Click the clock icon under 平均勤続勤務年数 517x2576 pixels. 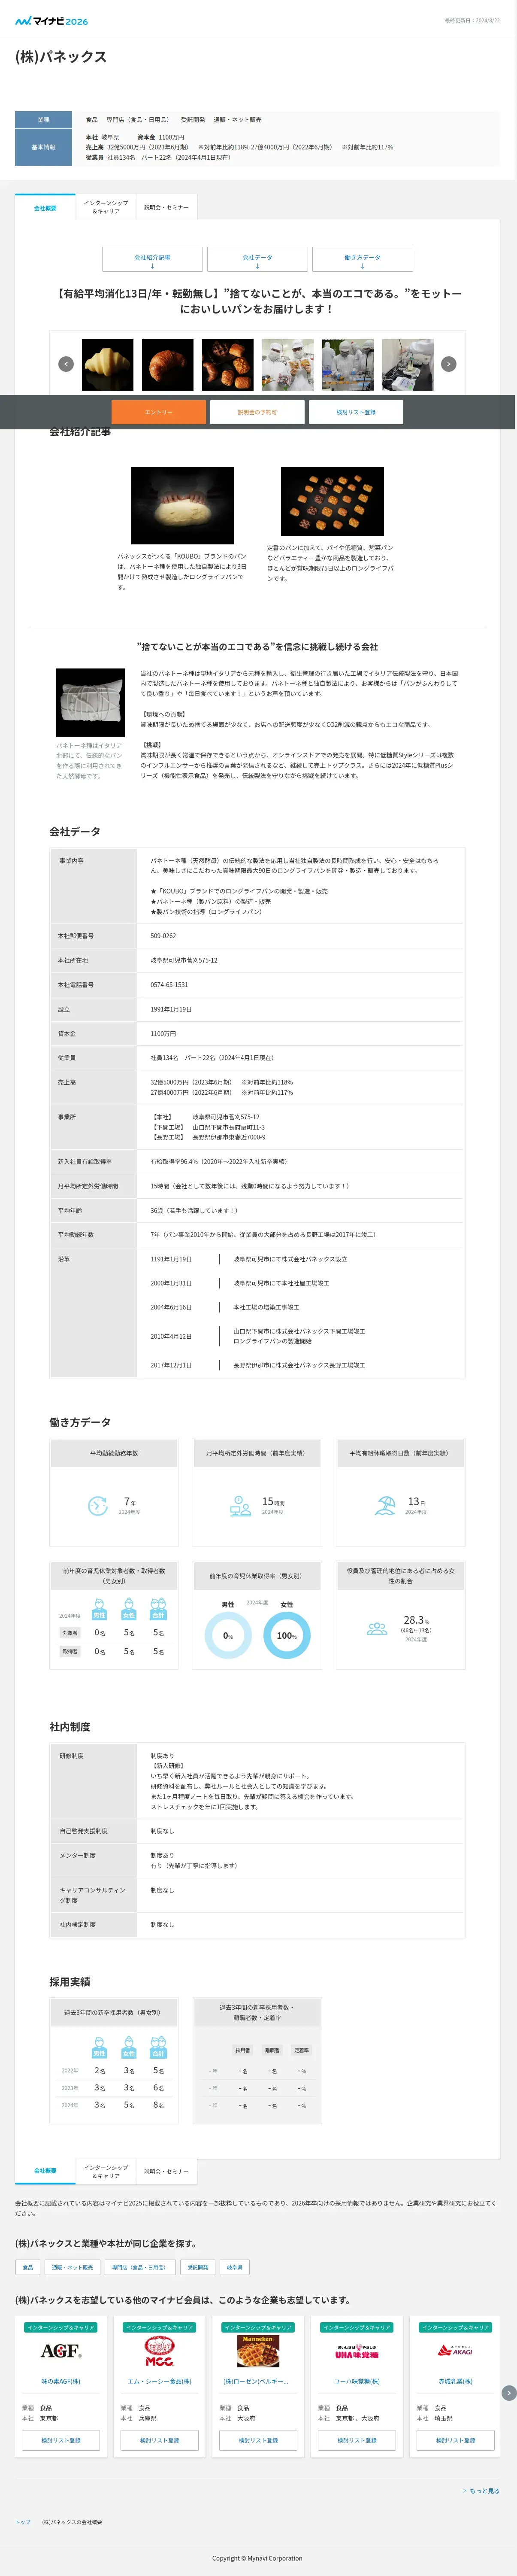coord(98,1506)
